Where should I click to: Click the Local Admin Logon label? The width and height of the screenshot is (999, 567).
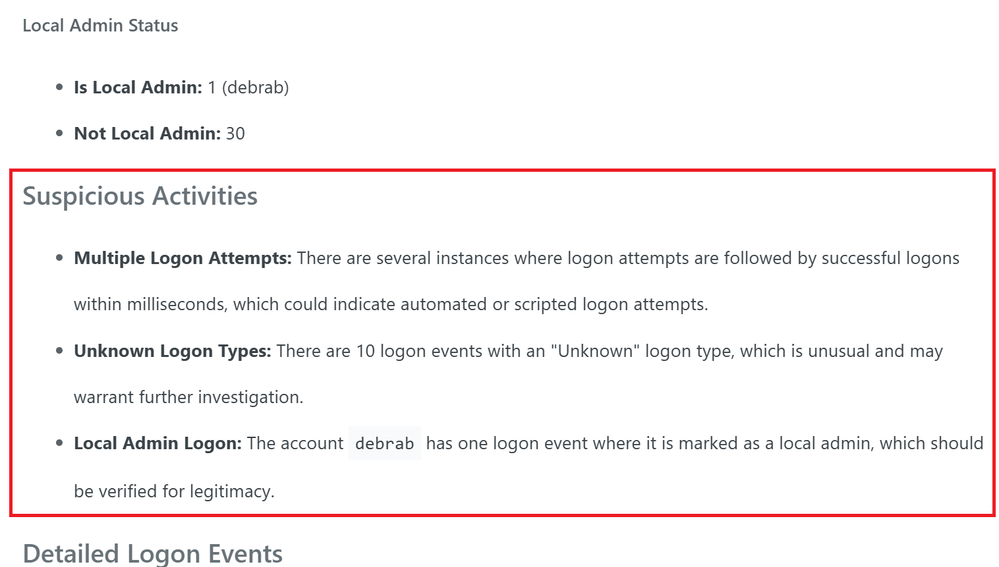point(158,443)
